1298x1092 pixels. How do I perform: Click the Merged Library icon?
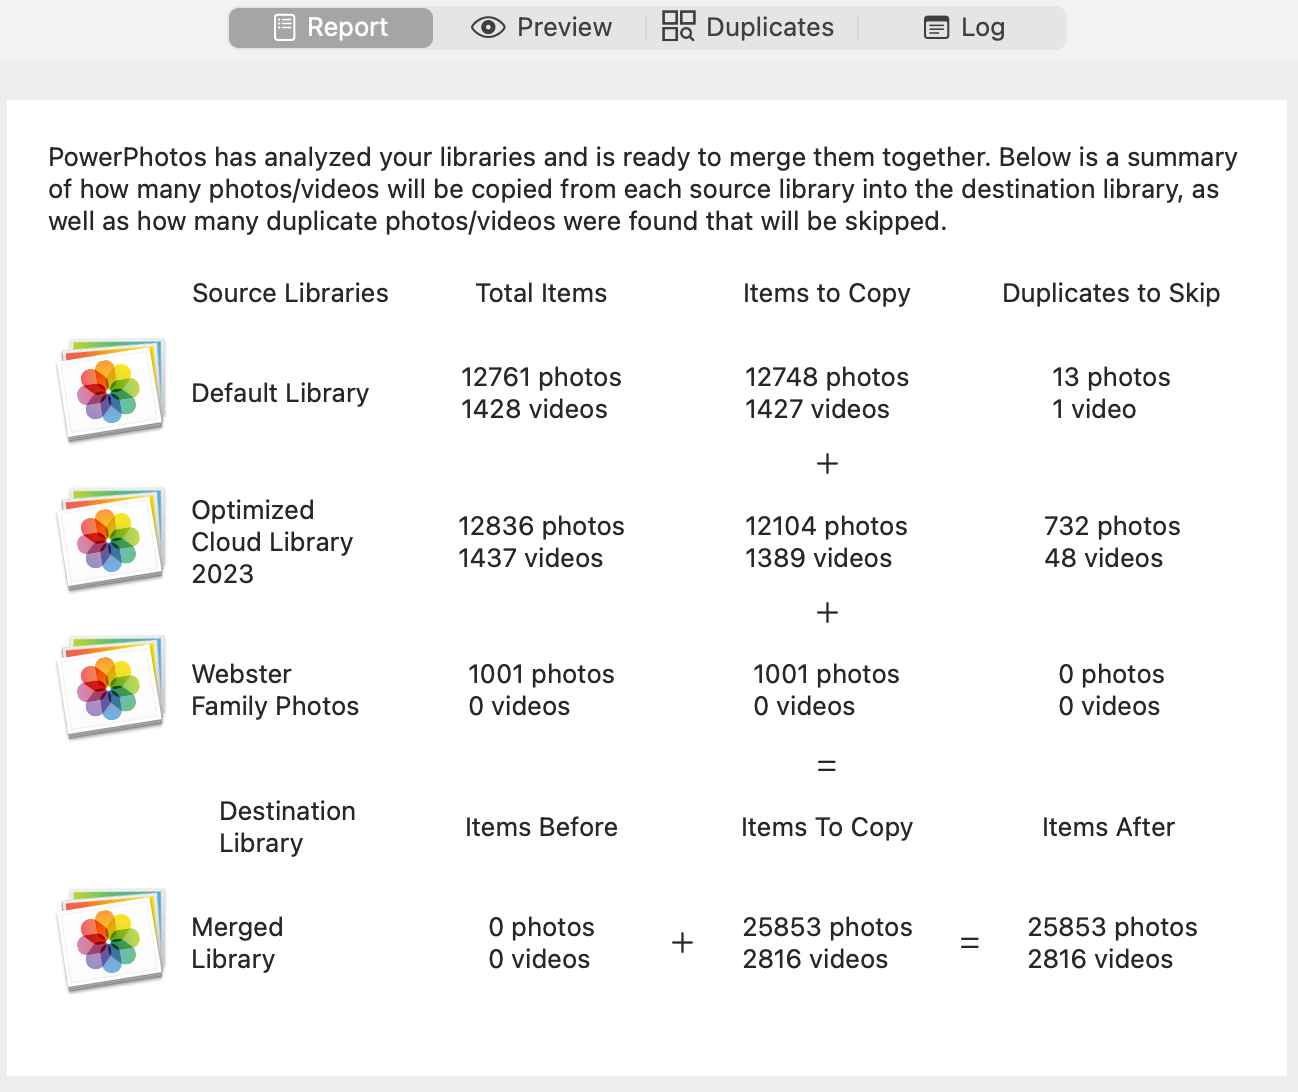pos(112,940)
